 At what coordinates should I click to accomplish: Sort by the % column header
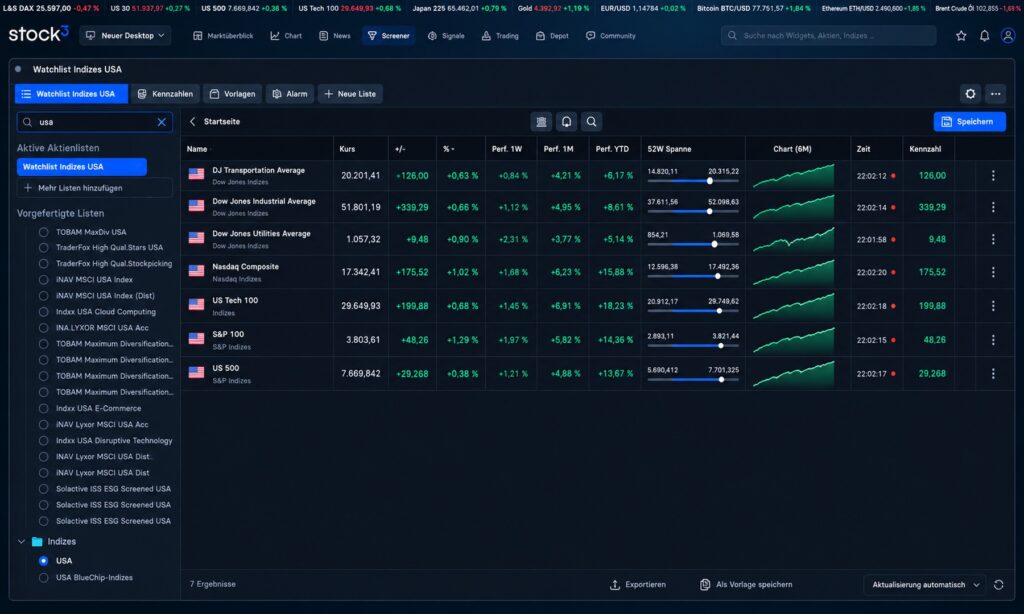tap(448, 149)
